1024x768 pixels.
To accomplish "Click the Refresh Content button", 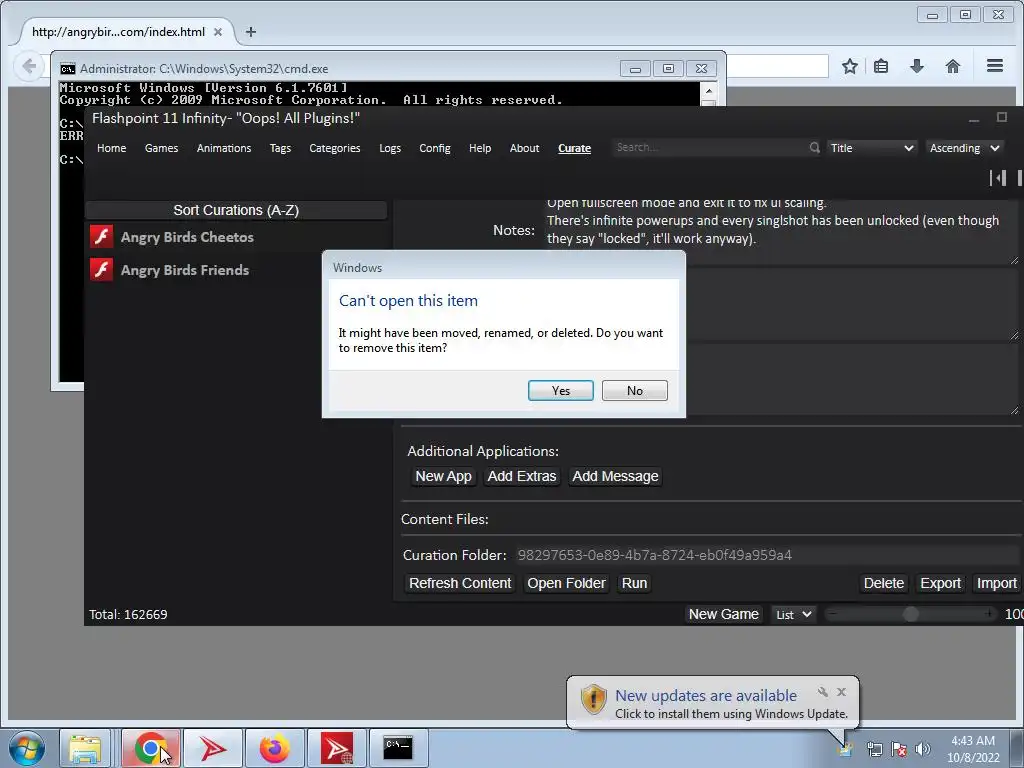I will coord(460,583).
